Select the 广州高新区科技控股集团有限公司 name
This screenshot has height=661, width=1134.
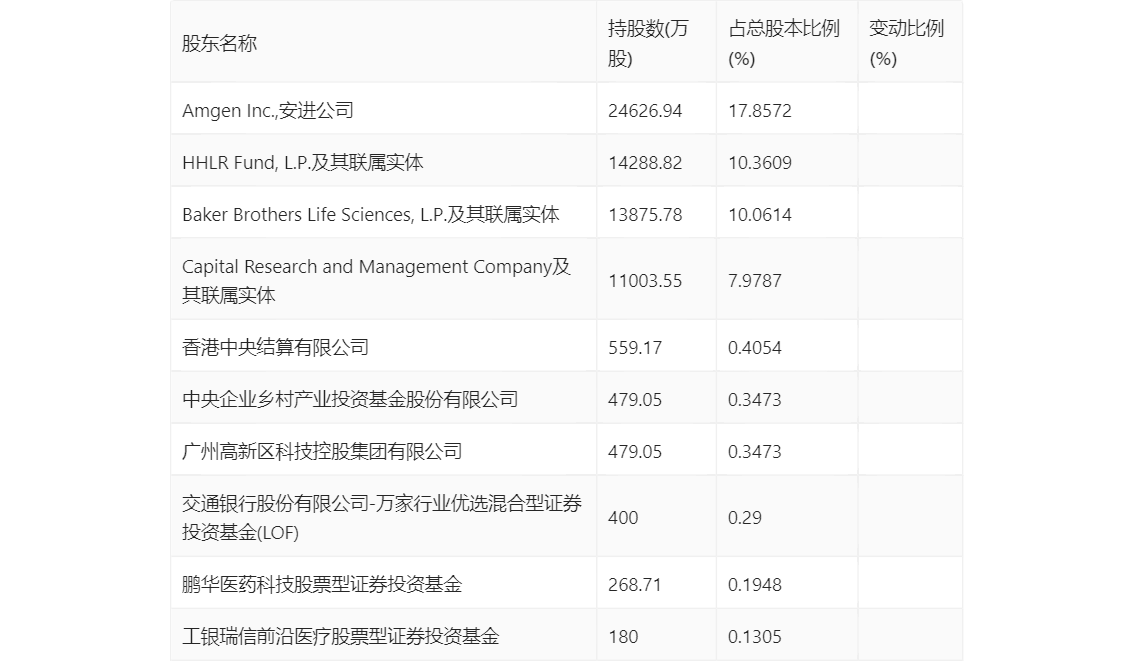[322, 451]
